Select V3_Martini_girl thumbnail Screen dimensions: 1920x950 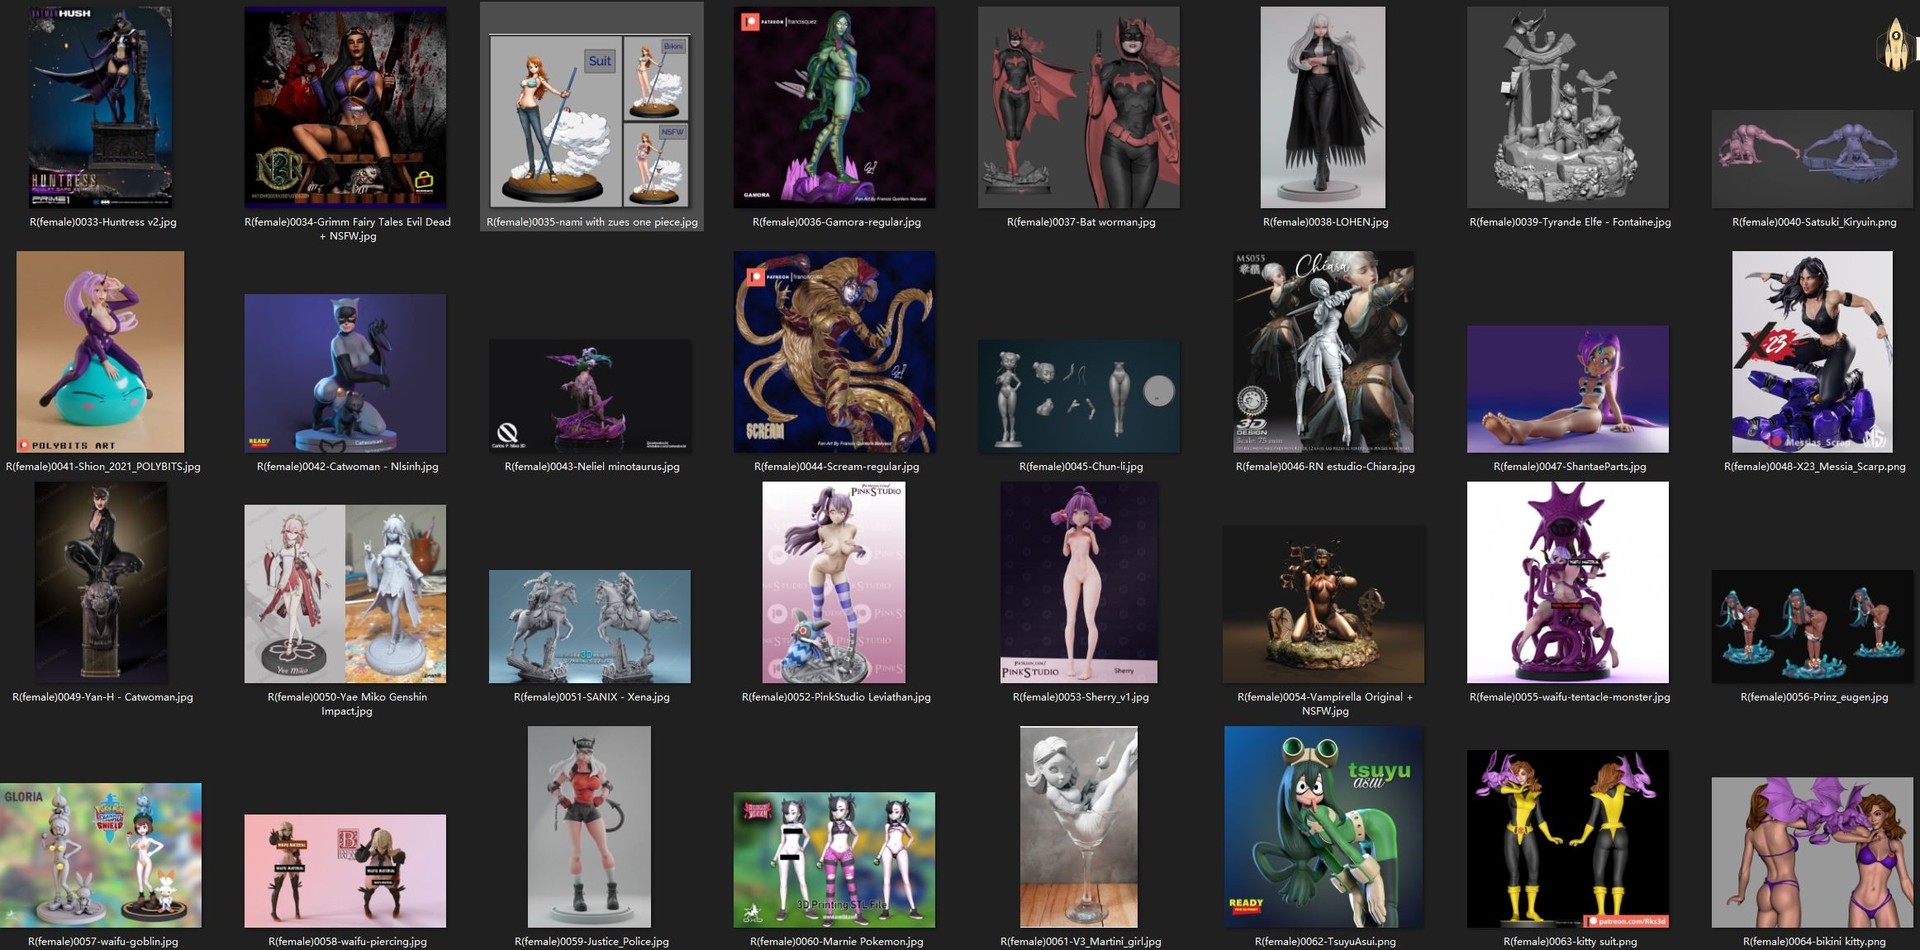tap(1079, 827)
